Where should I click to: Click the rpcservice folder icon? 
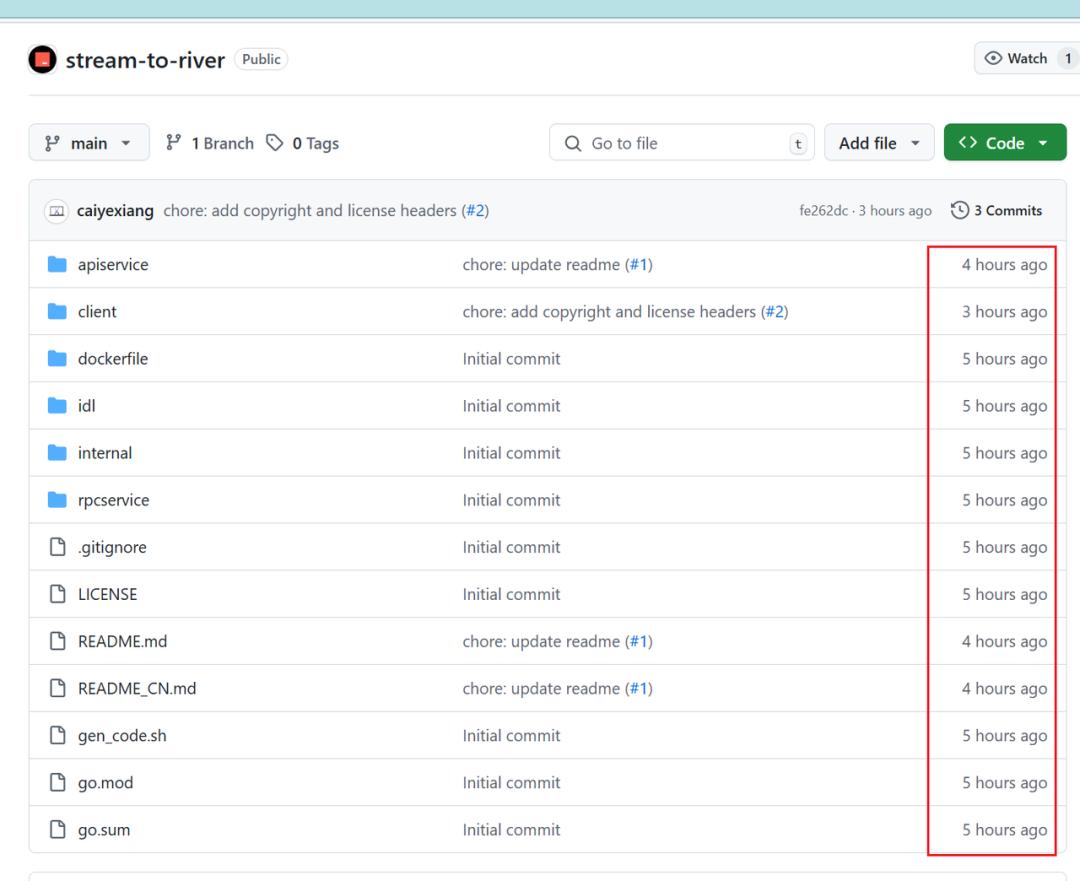pyautogui.click(x=58, y=500)
